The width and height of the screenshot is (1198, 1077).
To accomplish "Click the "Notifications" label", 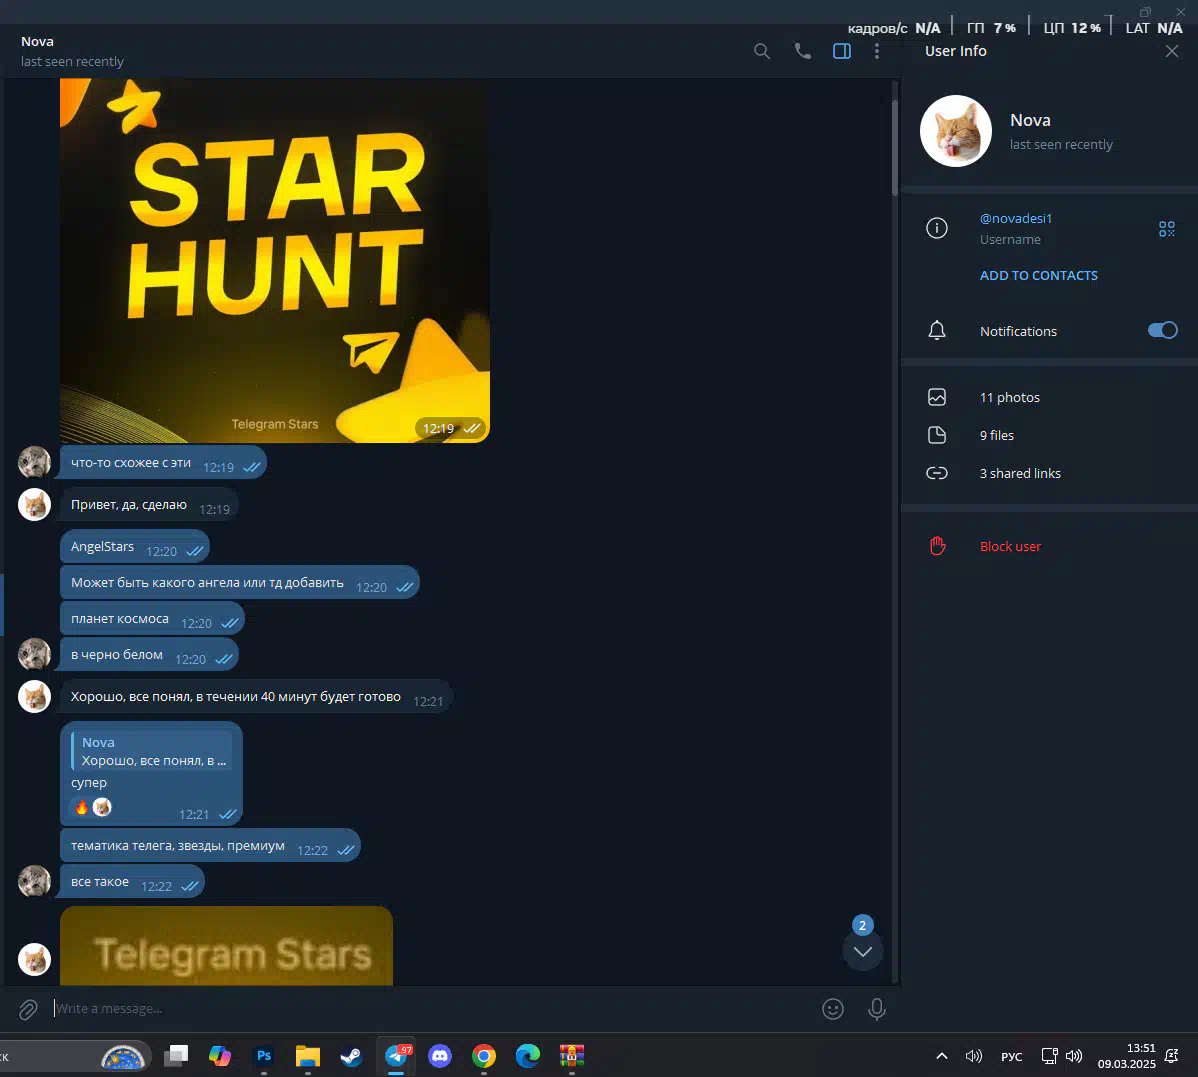I will (x=1018, y=332).
